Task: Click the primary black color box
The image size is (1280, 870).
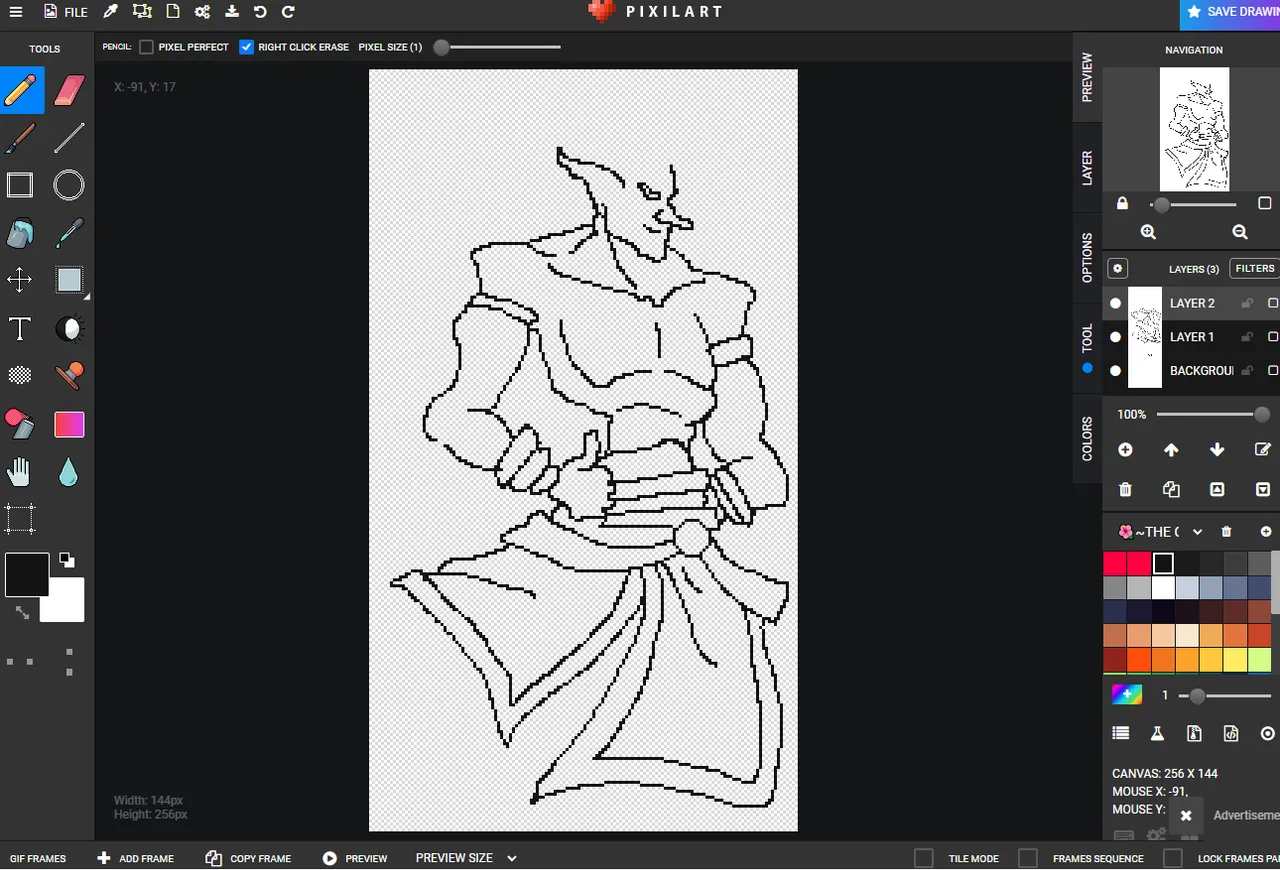Action: click(x=27, y=575)
